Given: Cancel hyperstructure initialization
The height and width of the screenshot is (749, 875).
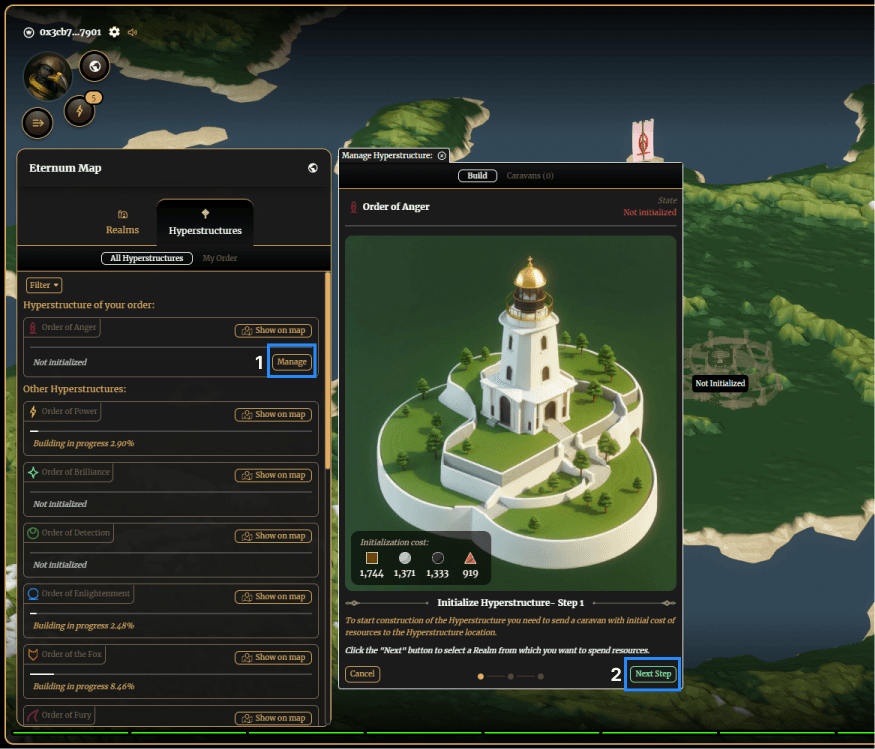Looking at the screenshot, I should point(362,674).
